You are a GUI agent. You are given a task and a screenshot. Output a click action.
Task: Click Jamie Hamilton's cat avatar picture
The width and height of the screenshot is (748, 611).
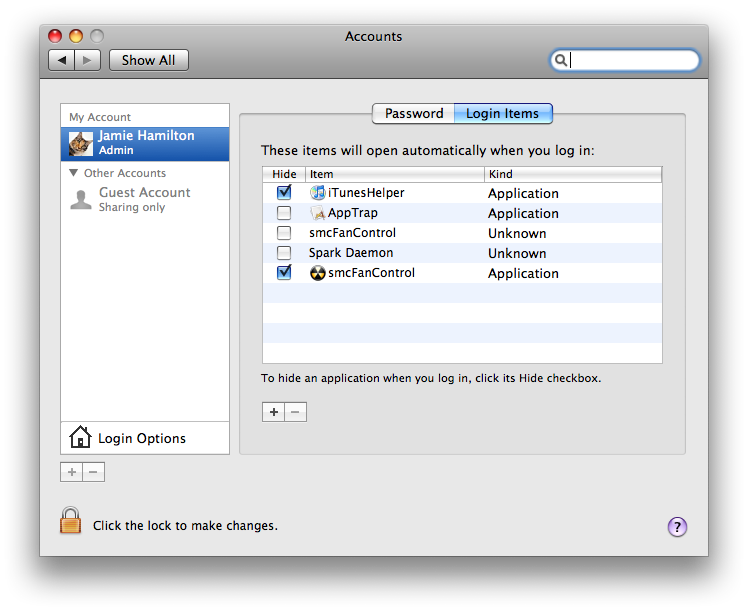click(x=81, y=144)
